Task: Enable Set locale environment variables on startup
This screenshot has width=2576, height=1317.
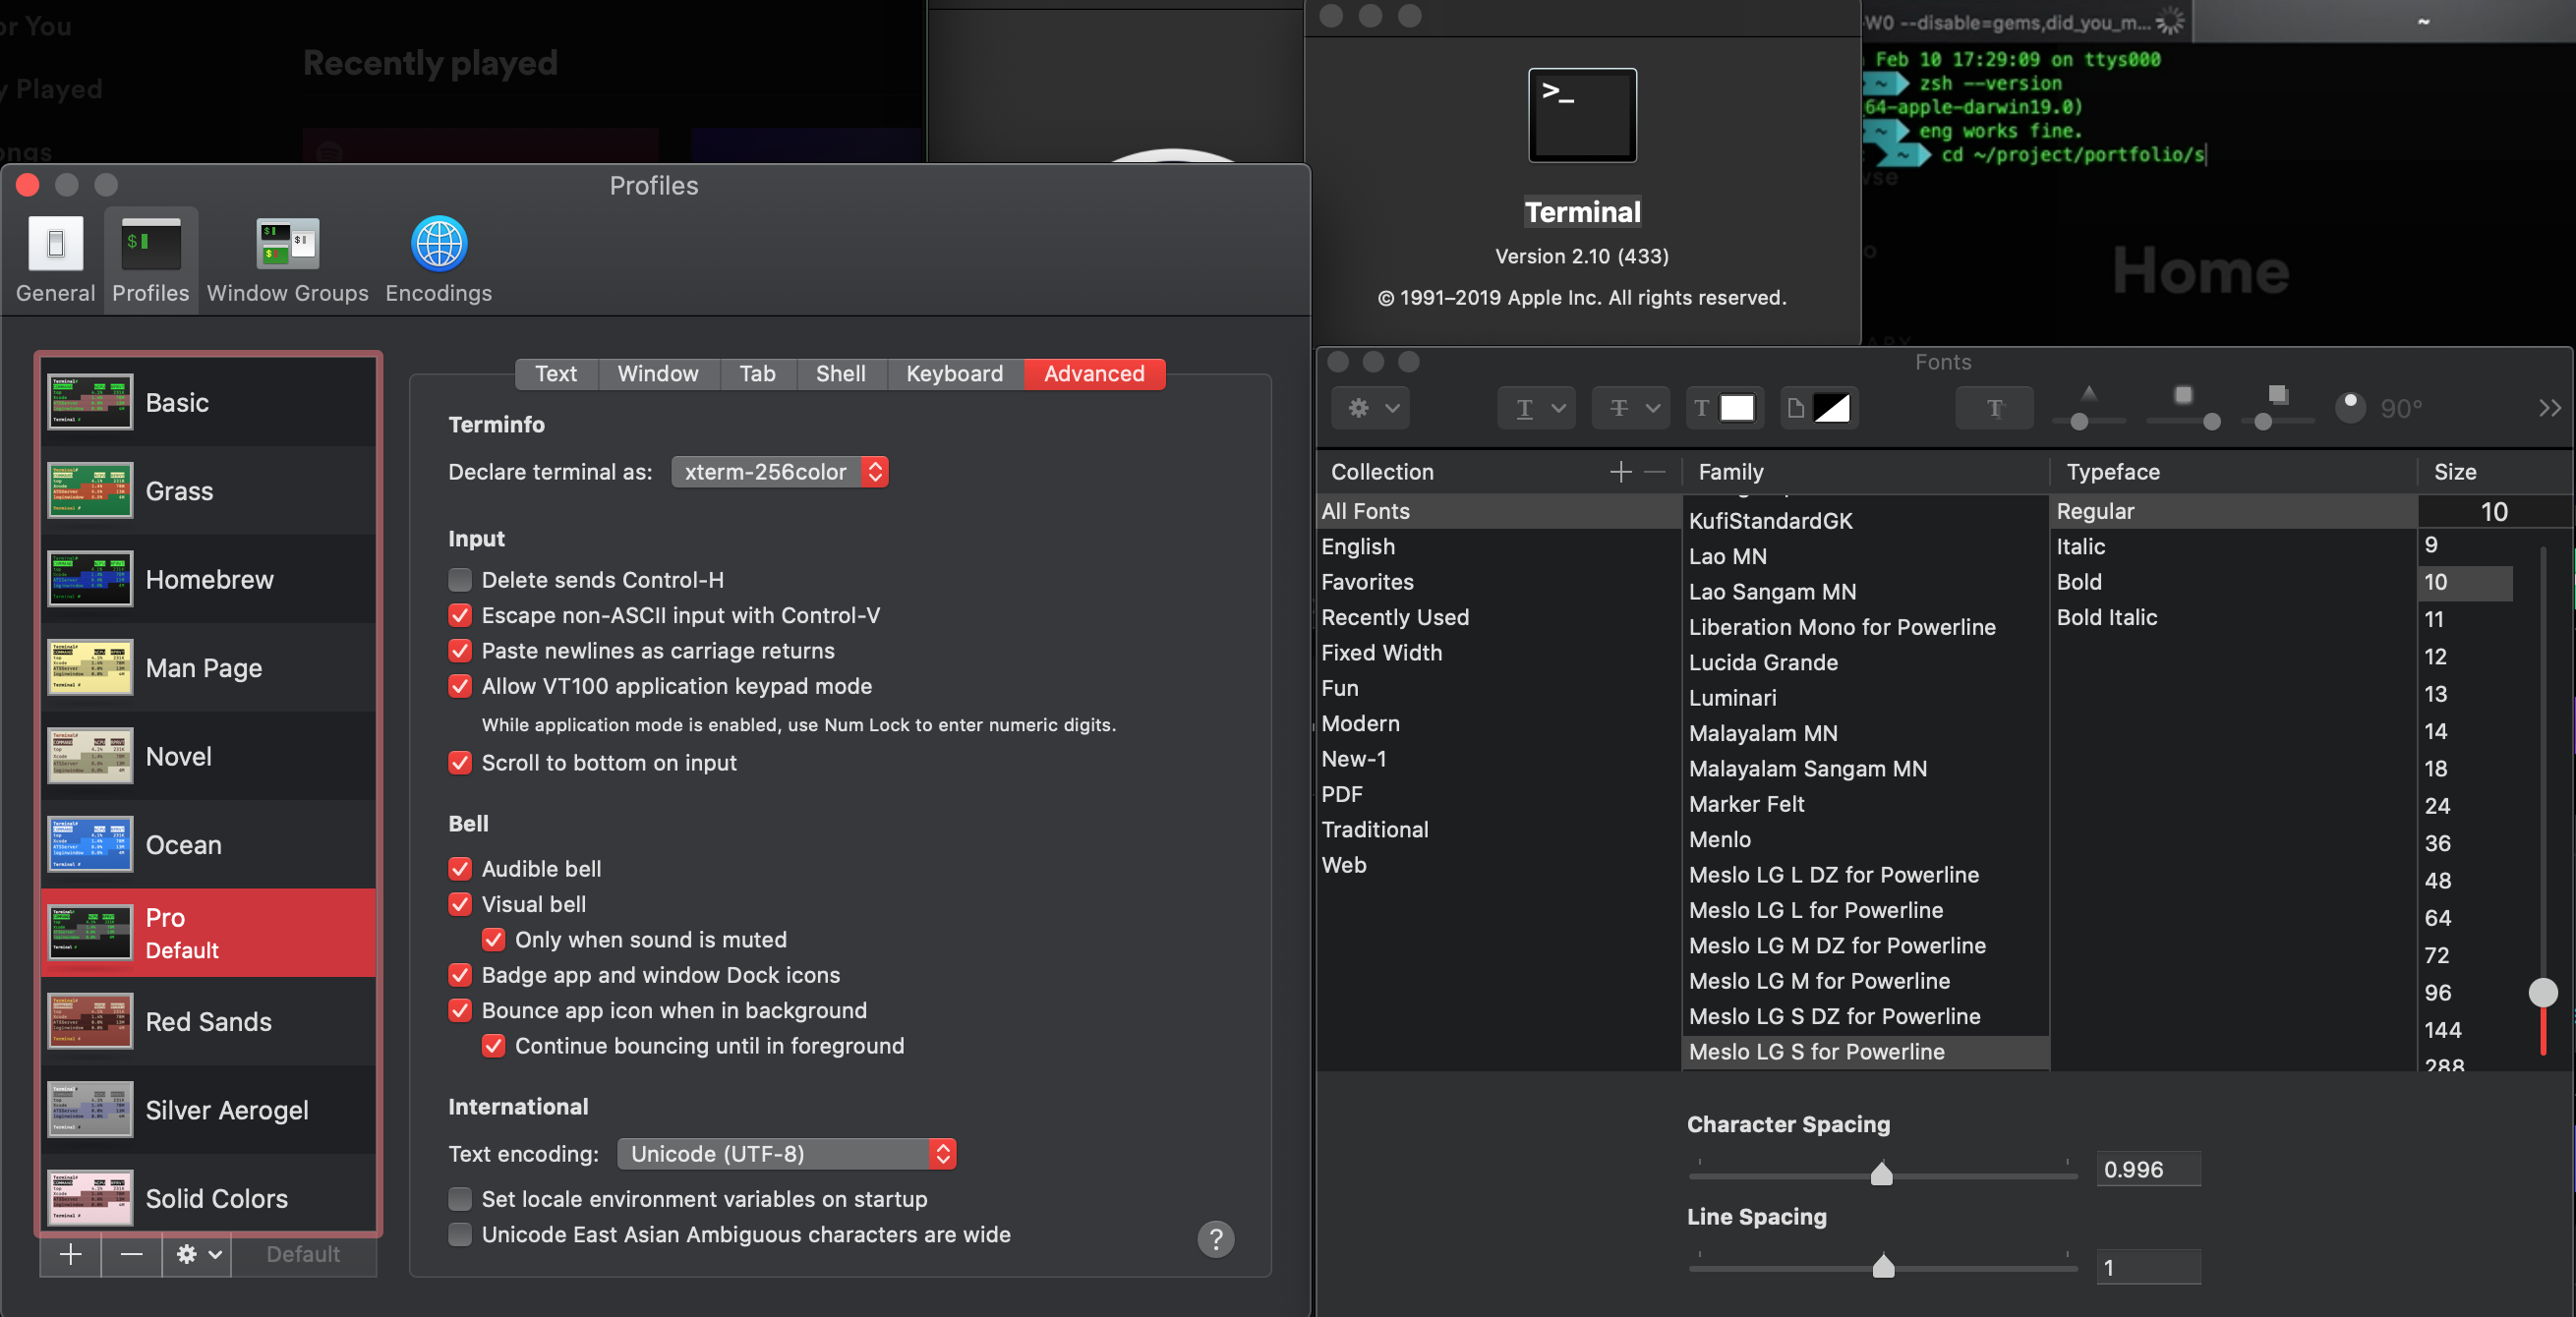Action: (460, 1199)
